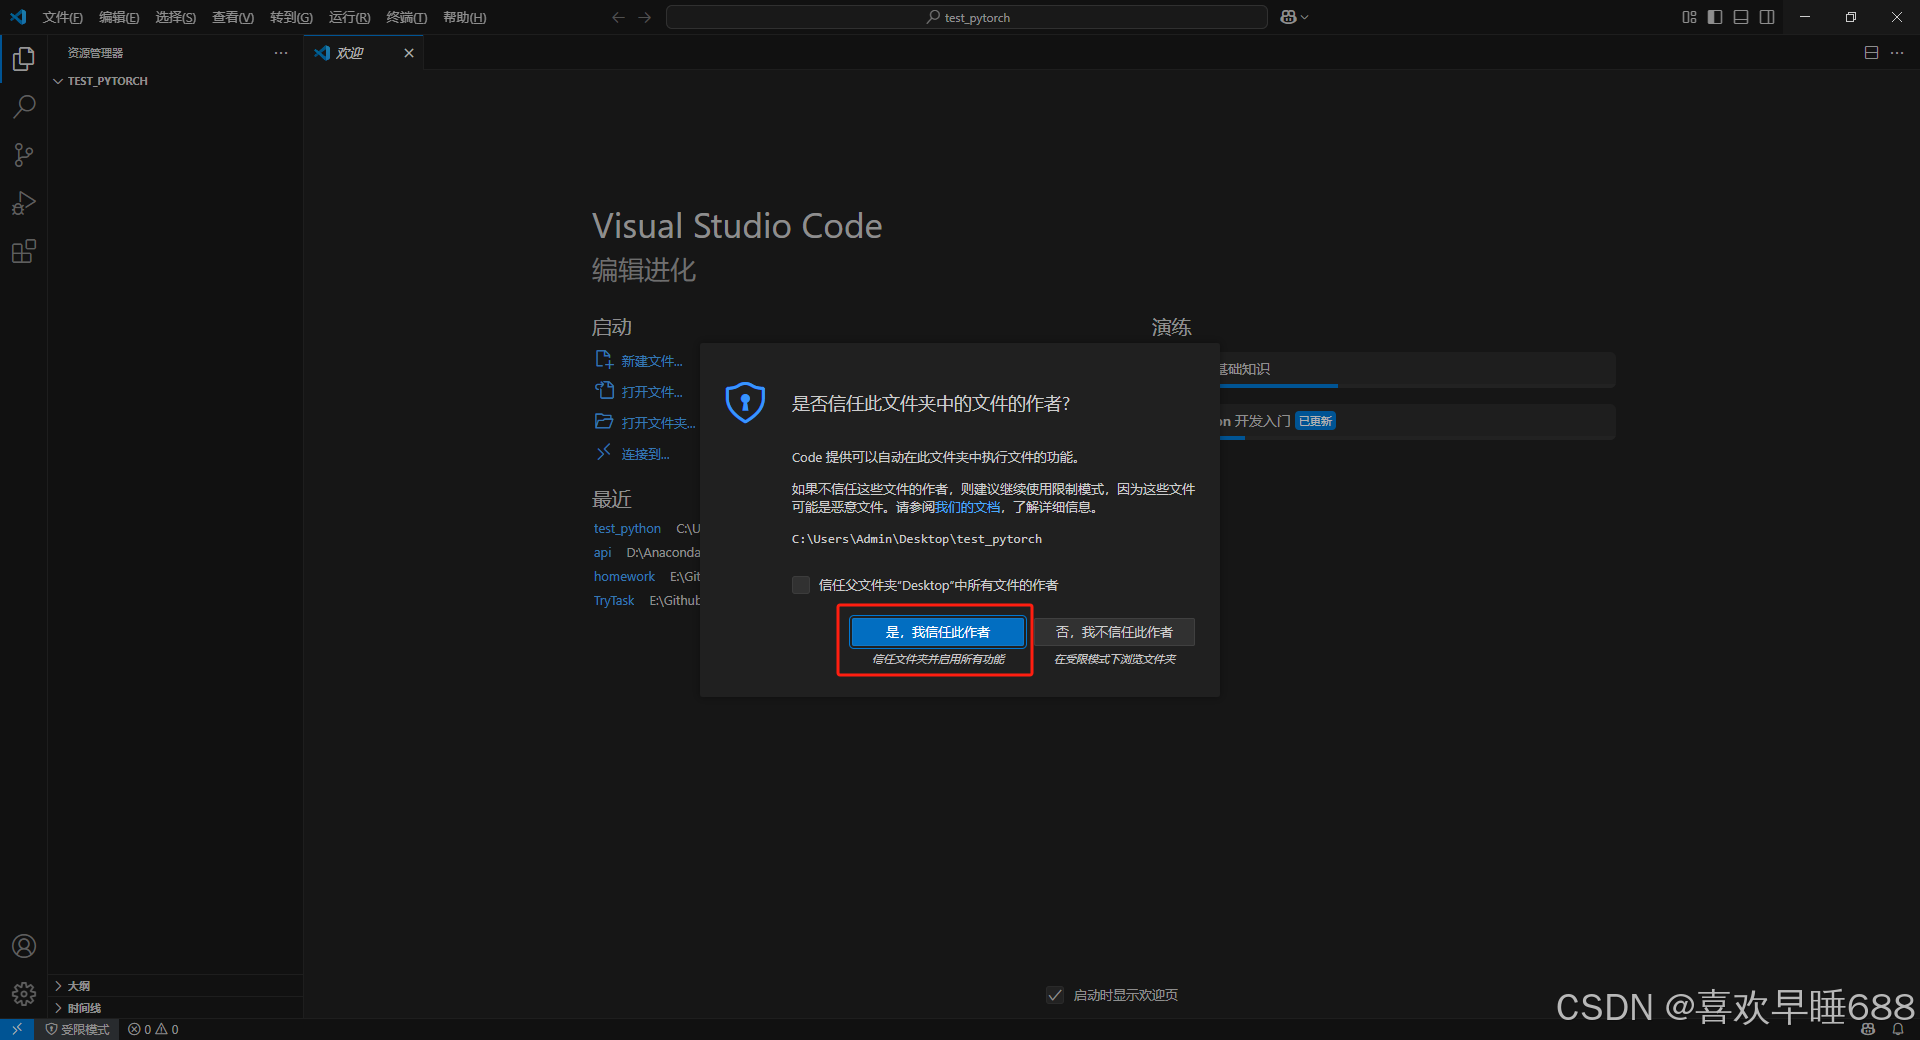
Task: Open the 文件(F) menu
Action: (x=62, y=17)
